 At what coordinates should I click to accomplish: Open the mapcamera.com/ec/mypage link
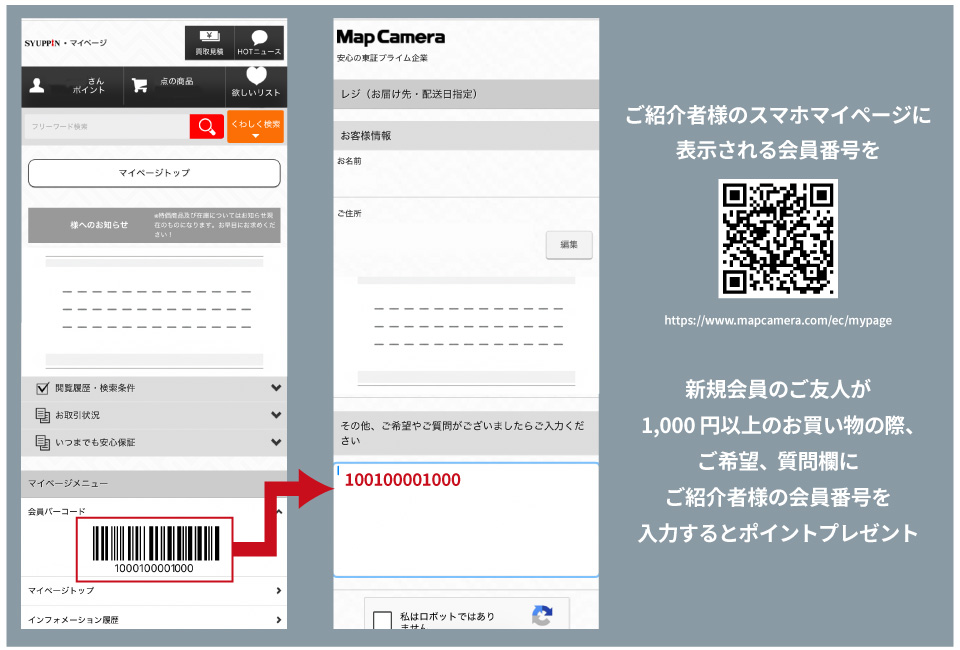point(781,320)
